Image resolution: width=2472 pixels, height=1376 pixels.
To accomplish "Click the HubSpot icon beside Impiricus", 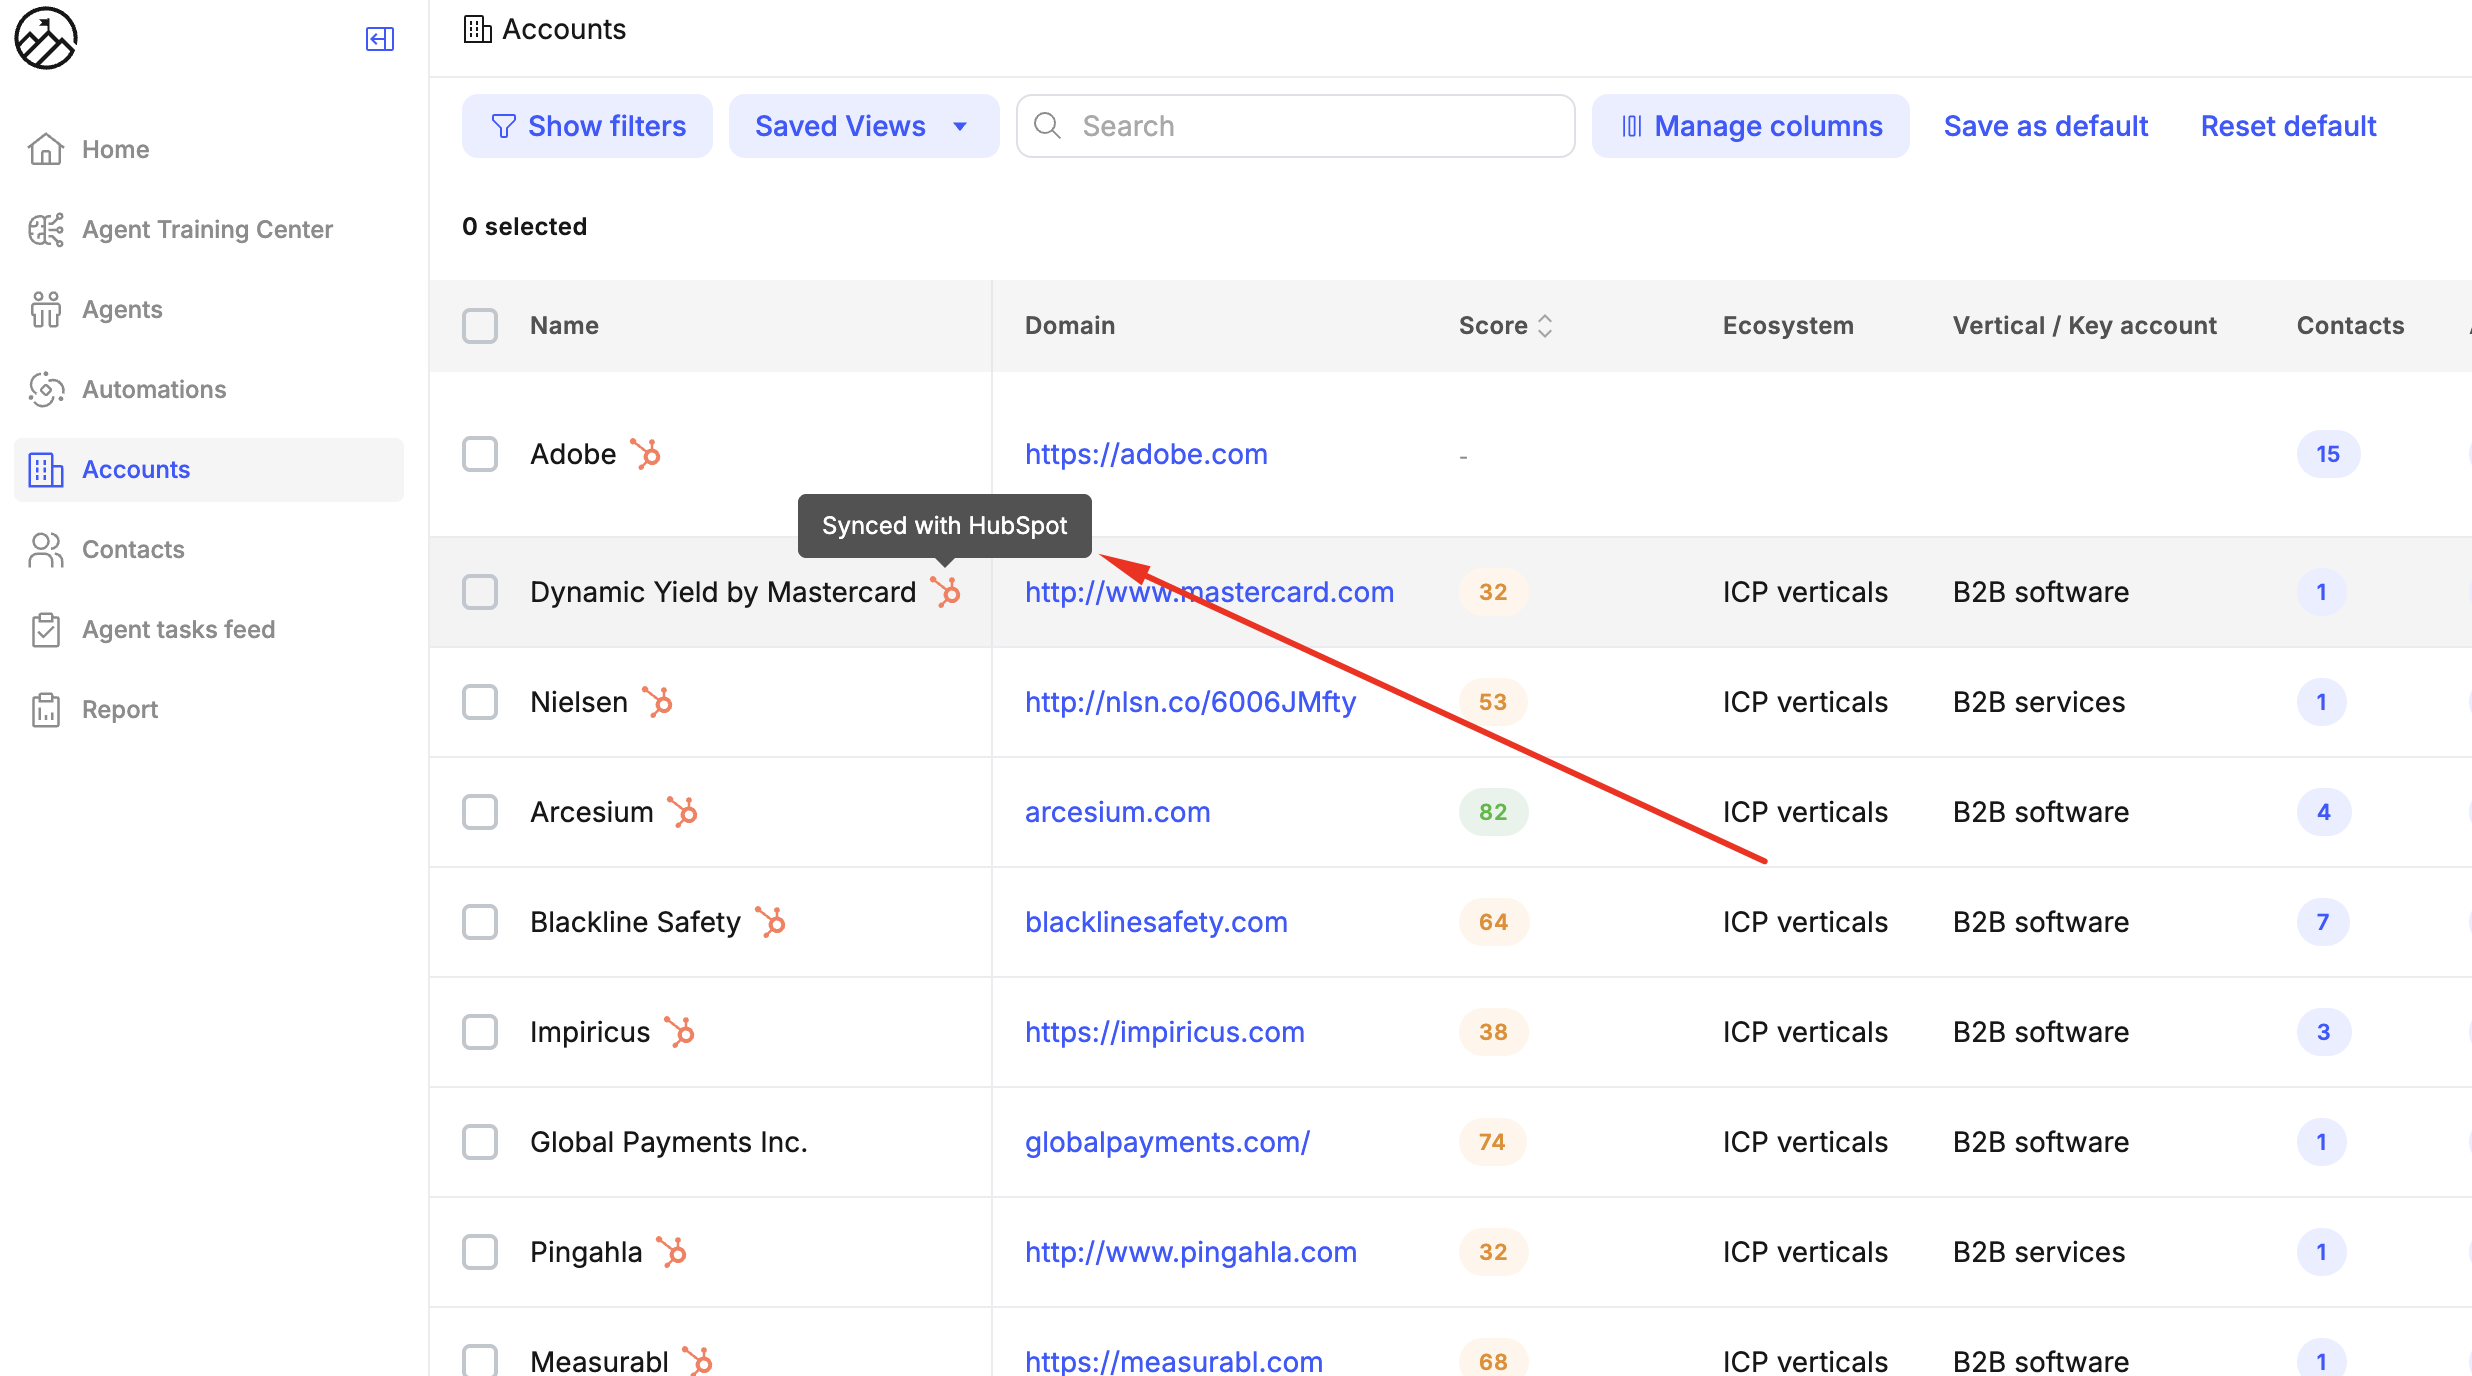I will coord(680,1032).
